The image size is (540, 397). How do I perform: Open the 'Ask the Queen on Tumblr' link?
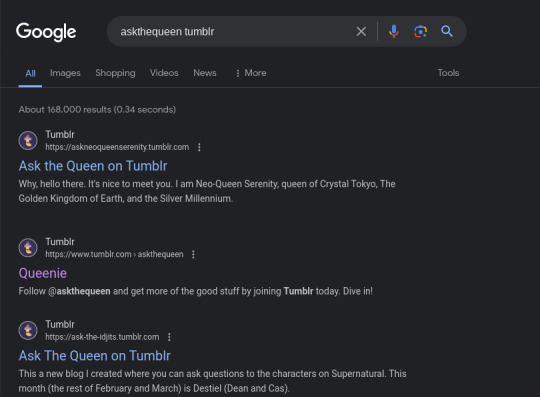93,166
